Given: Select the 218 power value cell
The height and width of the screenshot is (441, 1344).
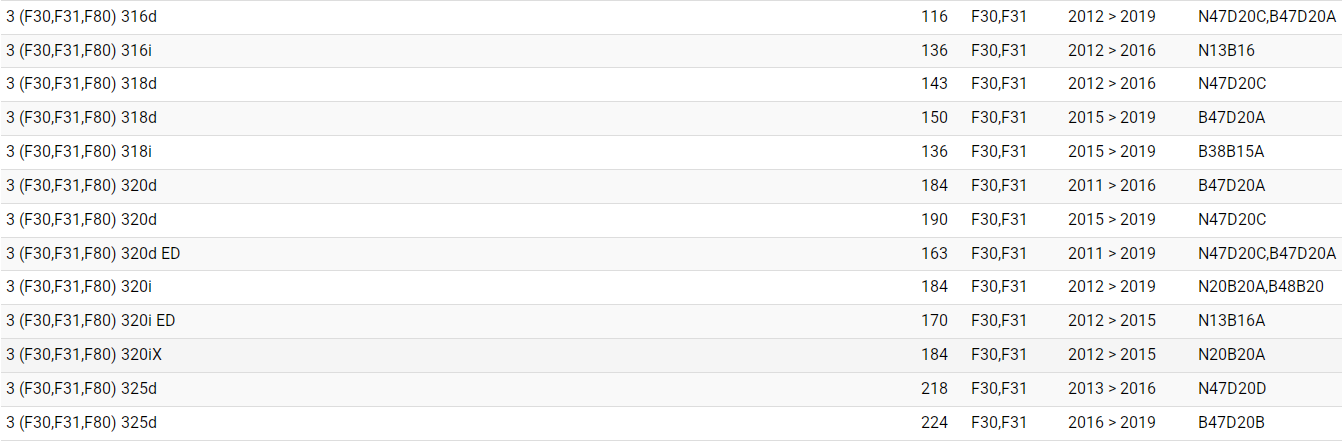Looking at the screenshot, I should coord(934,388).
